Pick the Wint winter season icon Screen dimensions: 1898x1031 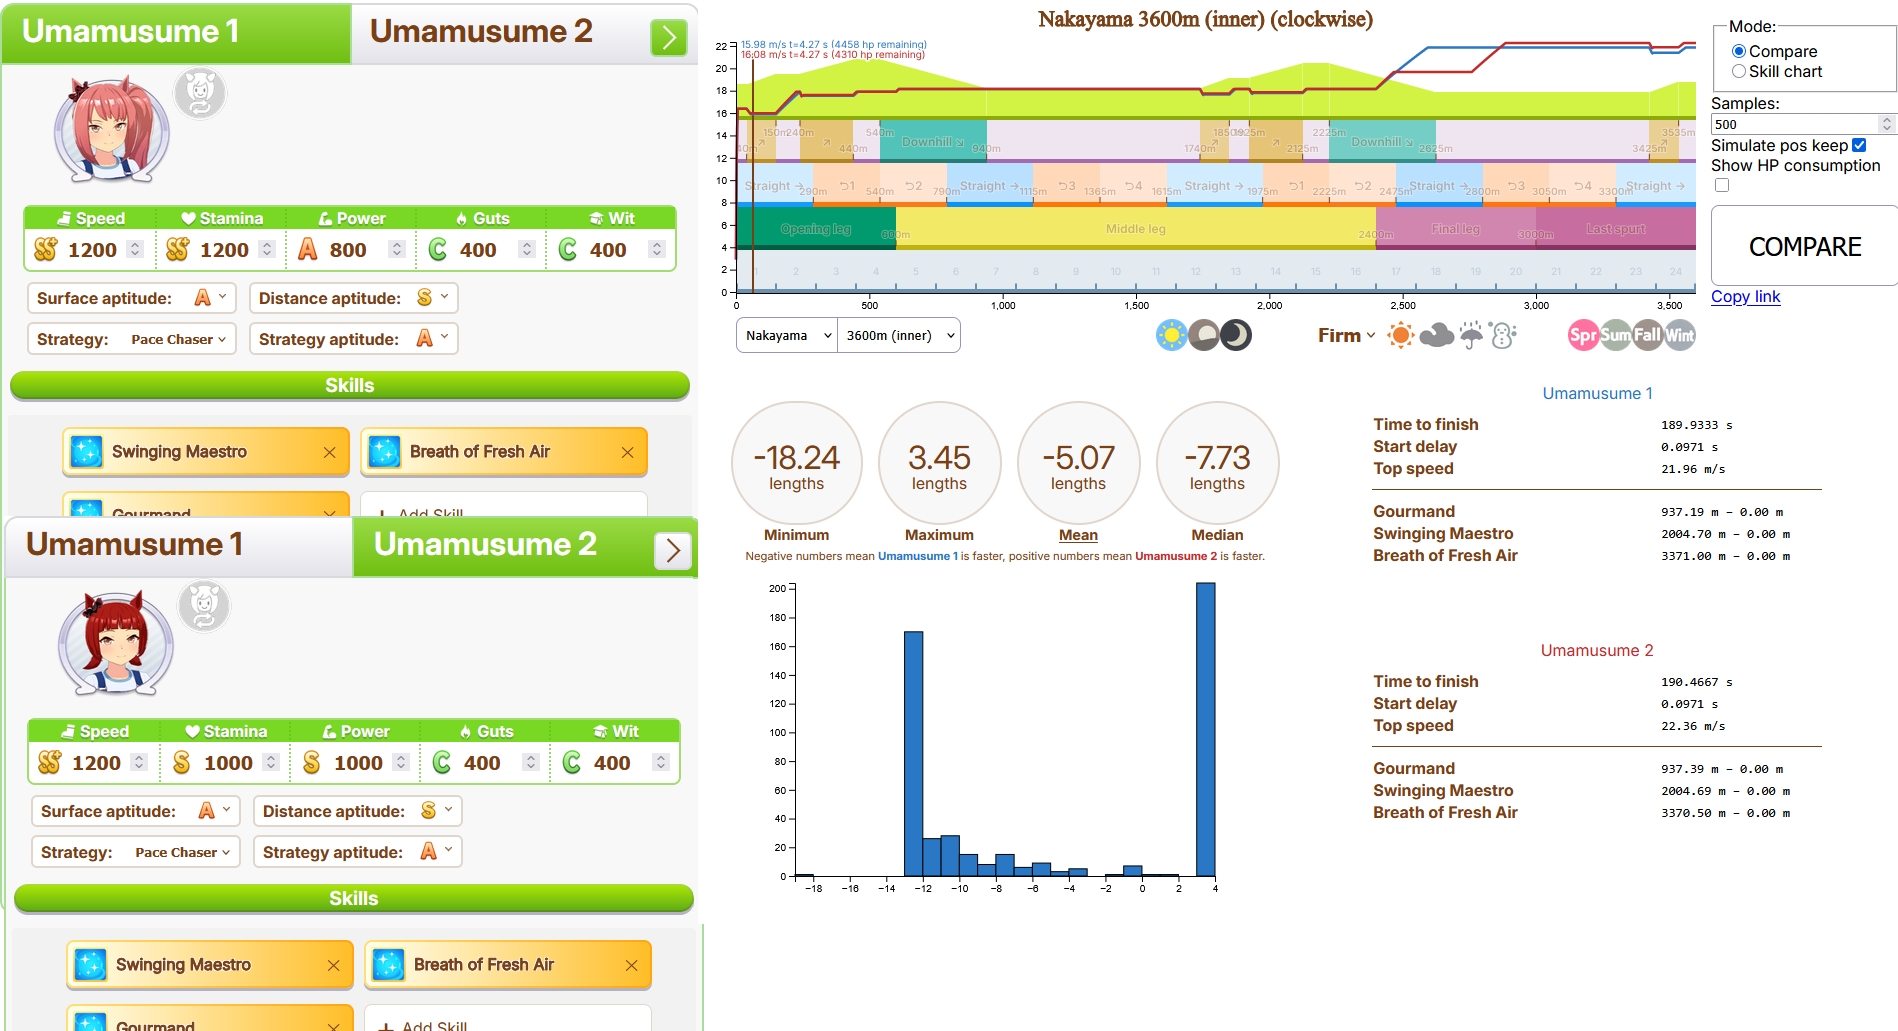click(1680, 335)
